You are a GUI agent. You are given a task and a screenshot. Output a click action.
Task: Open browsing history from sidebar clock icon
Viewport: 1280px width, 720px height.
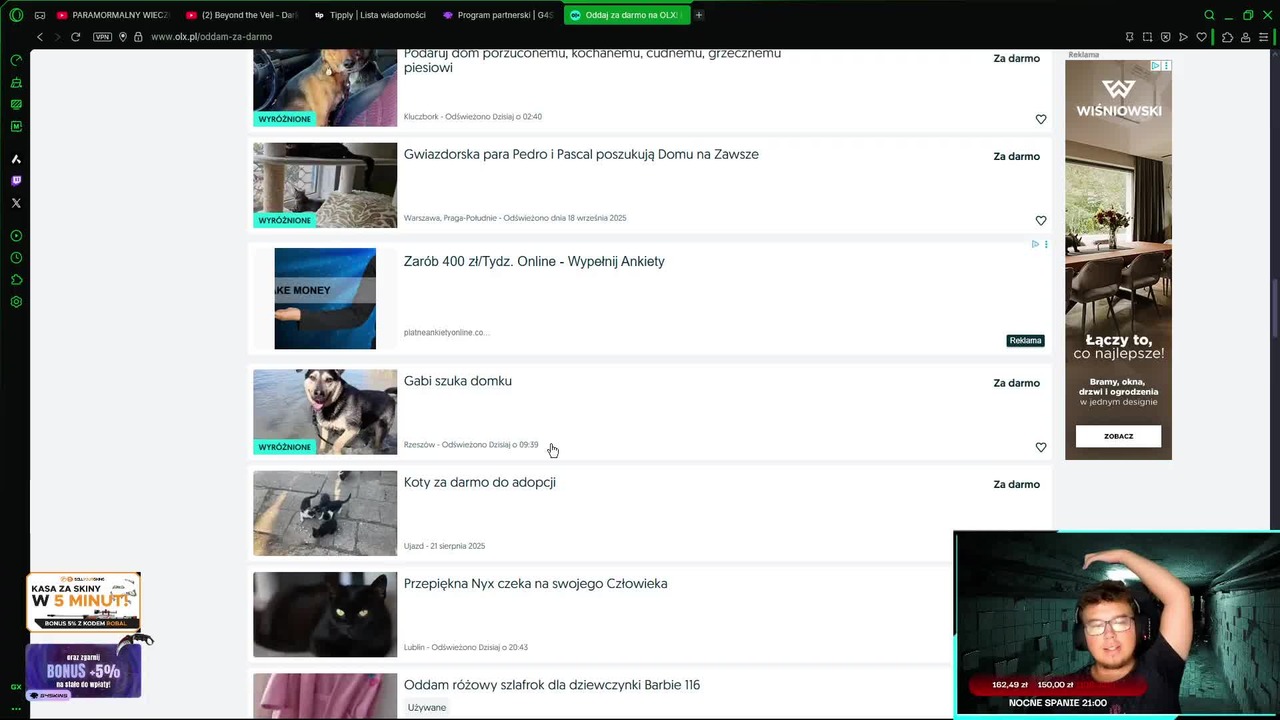pos(16,258)
